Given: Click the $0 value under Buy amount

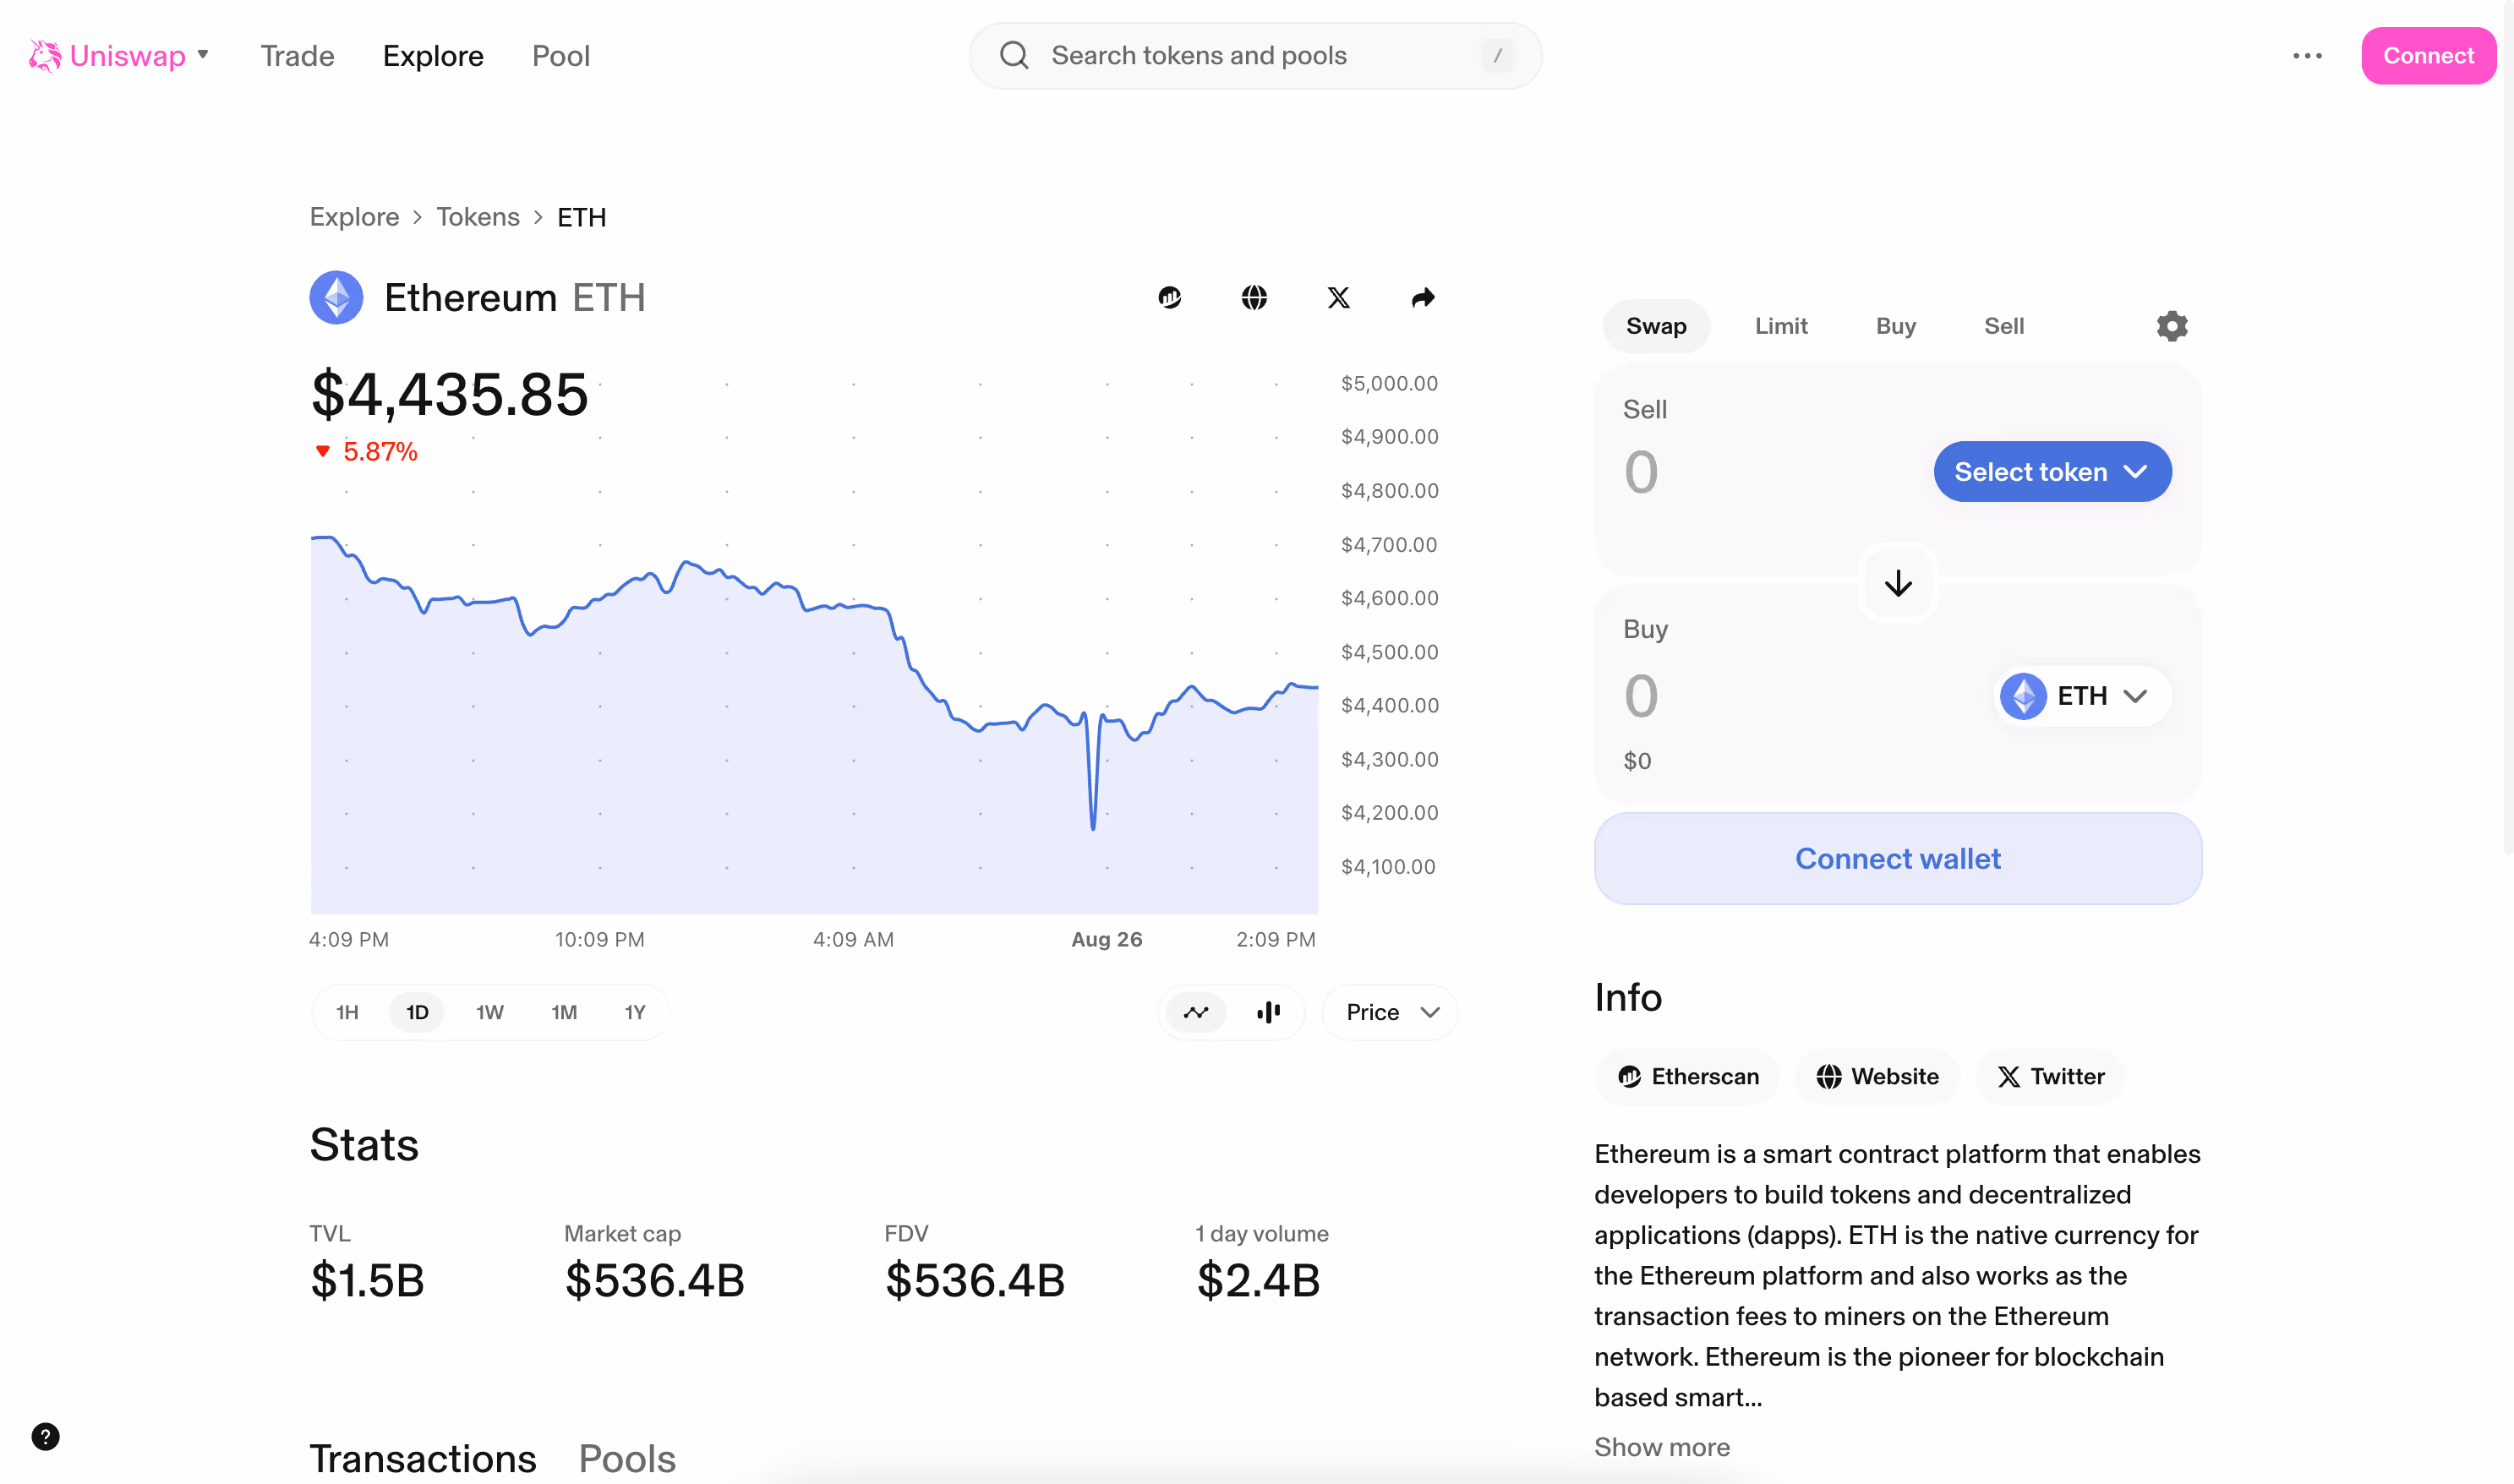Looking at the screenshot, I should pos(1637,761).
